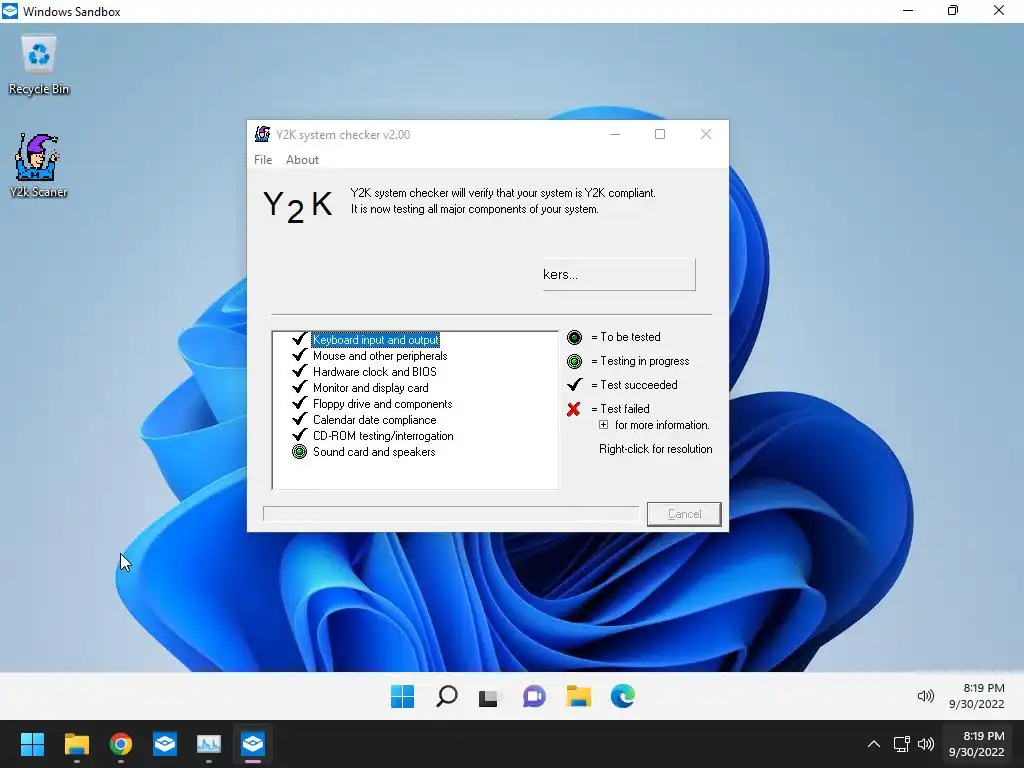Select 'Sound card and speakers' row
The image size is (1024, 768).
(374, 452)
